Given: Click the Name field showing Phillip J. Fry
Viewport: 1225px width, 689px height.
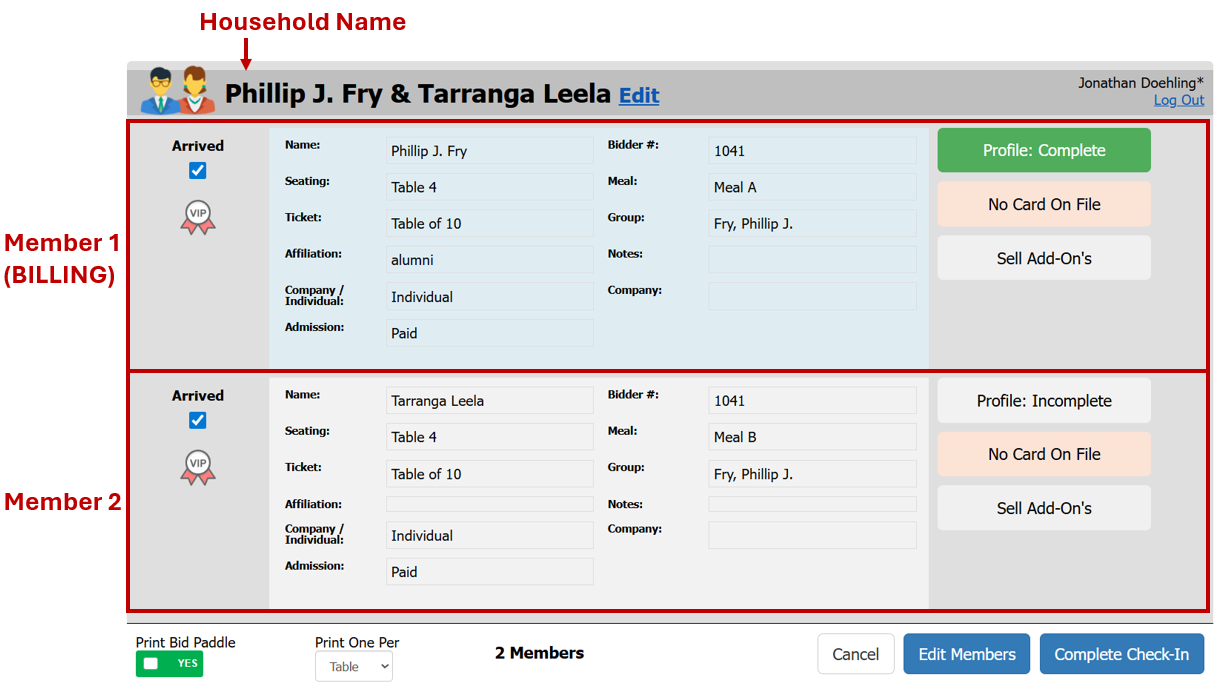Looking at the screenshot, I should [490, 151].
